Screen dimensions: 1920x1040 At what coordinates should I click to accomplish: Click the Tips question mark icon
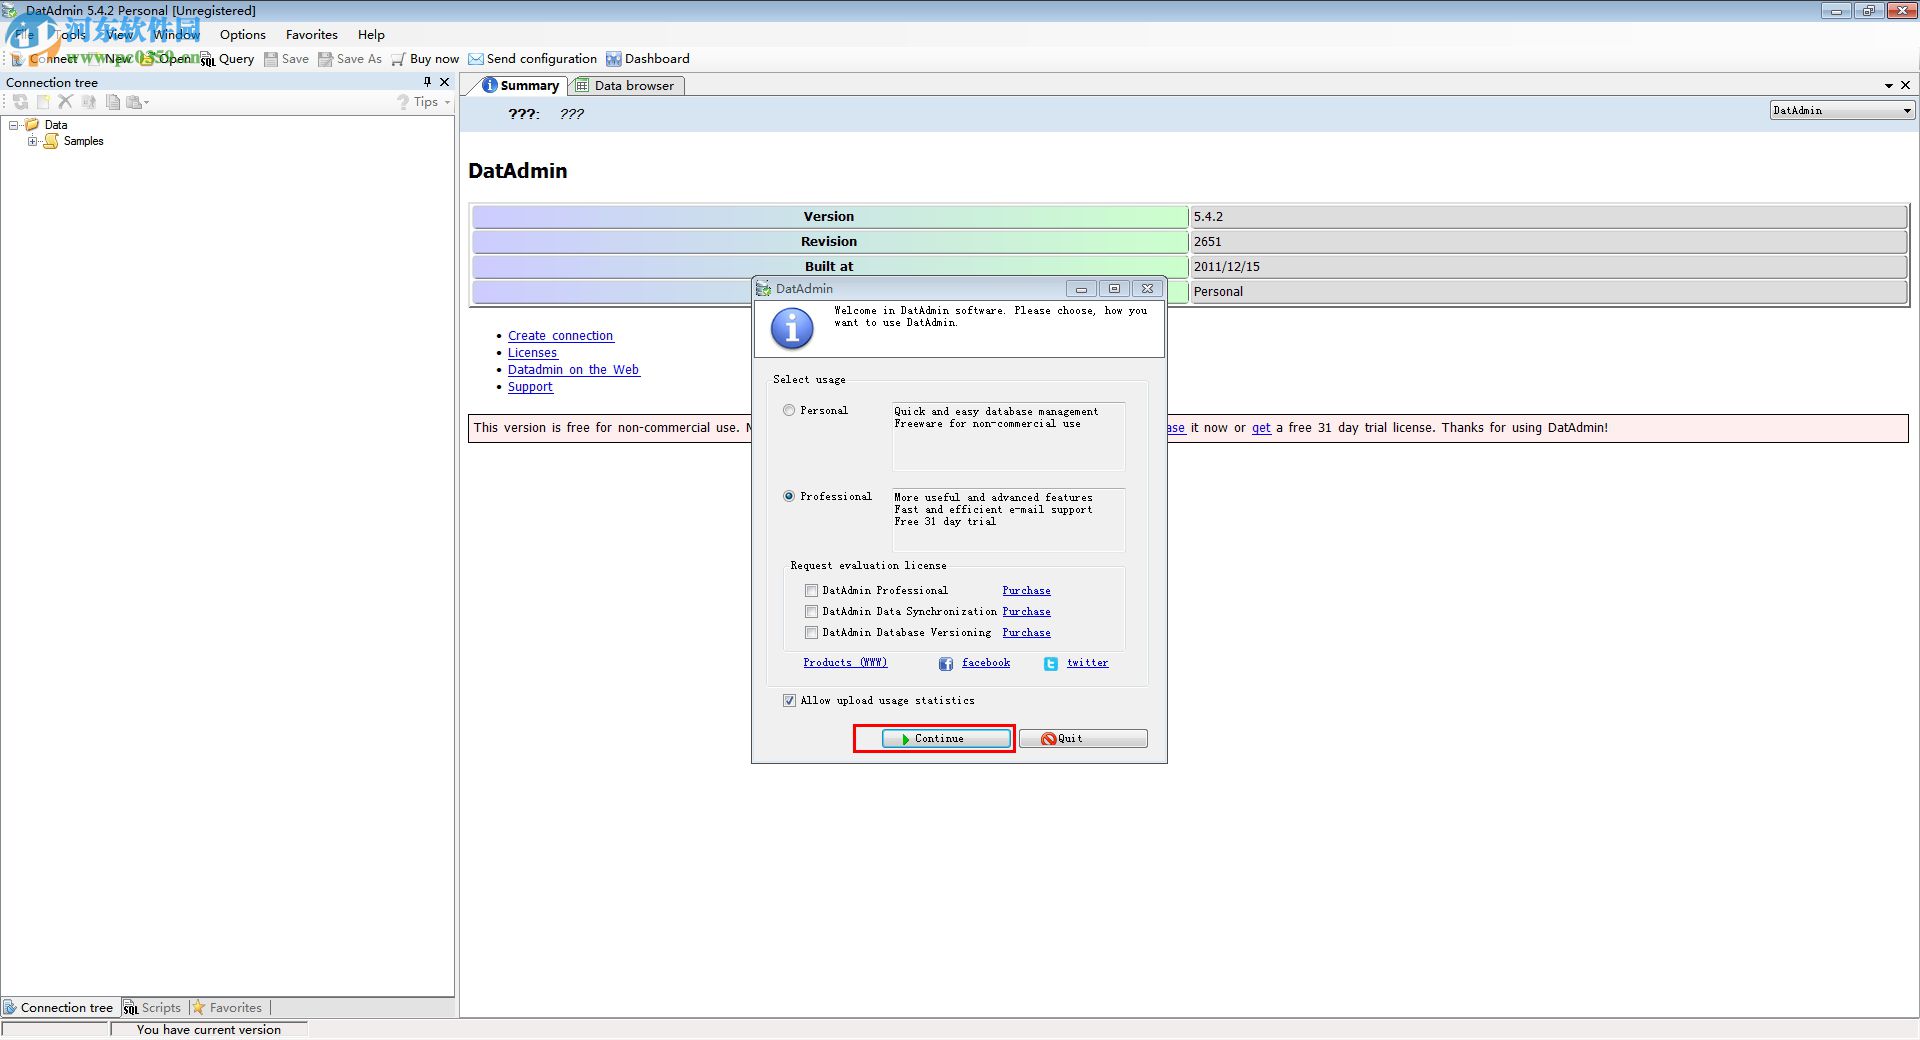point(403,102)
